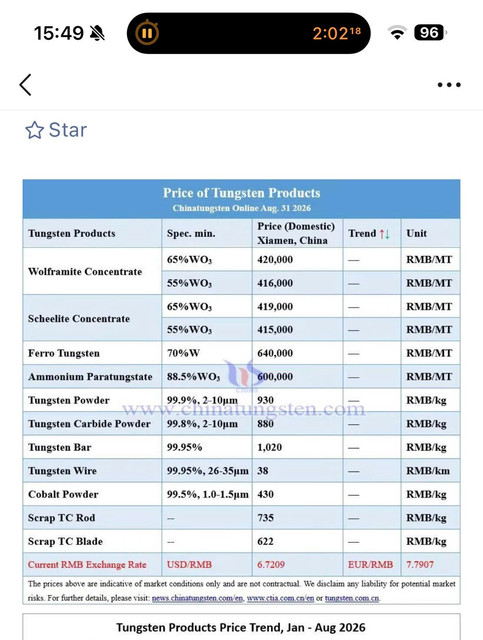Tap the Wi-Fi status icon
Image resolution: width=483 pixels, height=640 pixels.
(397, 33)
